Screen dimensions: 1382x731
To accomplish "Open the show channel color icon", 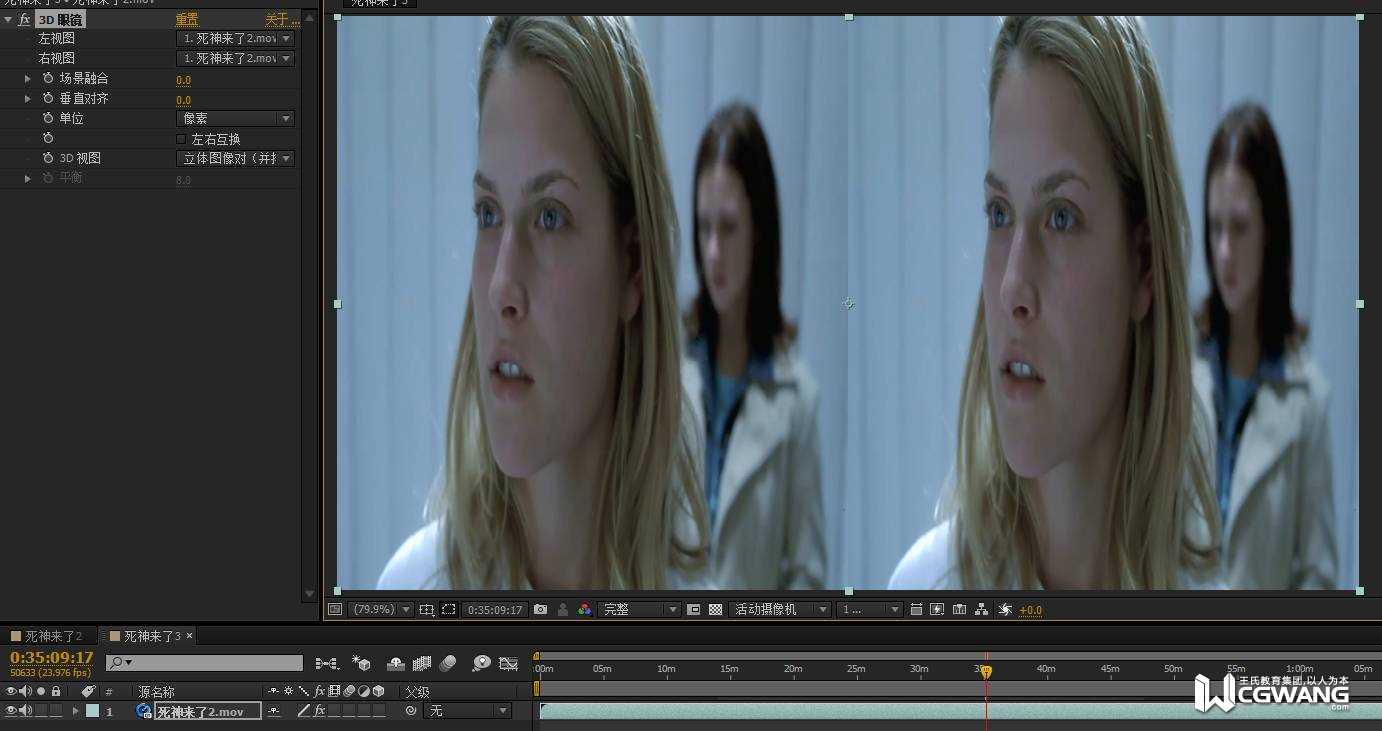I will [x=585, y=609].
